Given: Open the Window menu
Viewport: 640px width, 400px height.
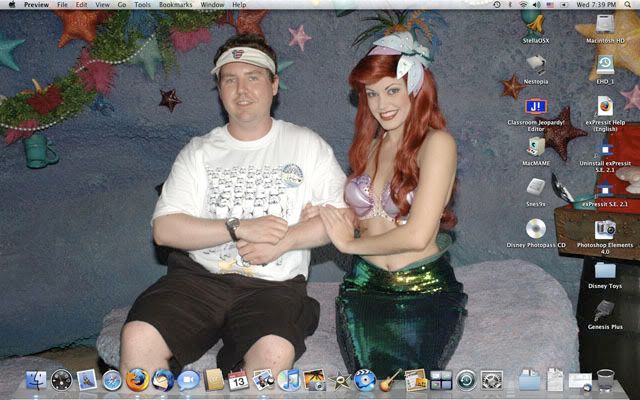Looking at the screenshot, I should click(x=212, y=5).
